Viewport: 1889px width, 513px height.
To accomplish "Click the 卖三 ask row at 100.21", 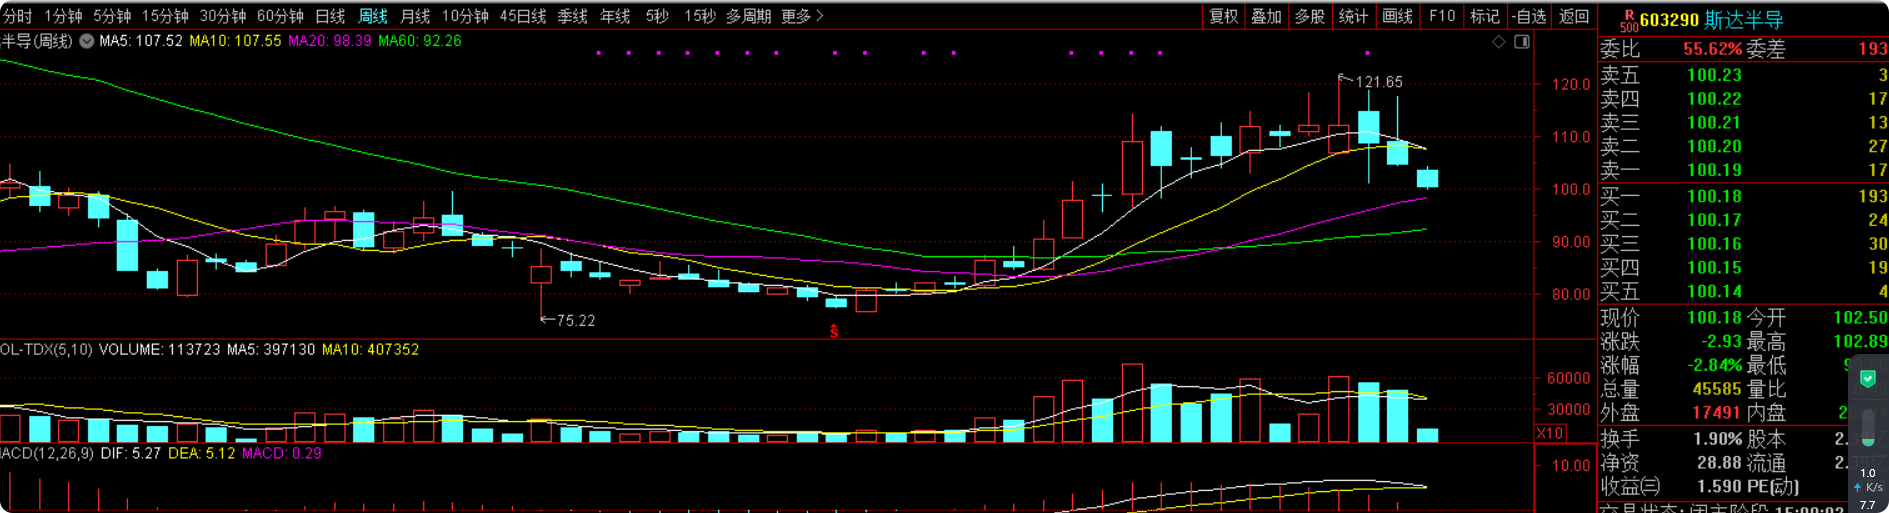I will [1744, 123].
